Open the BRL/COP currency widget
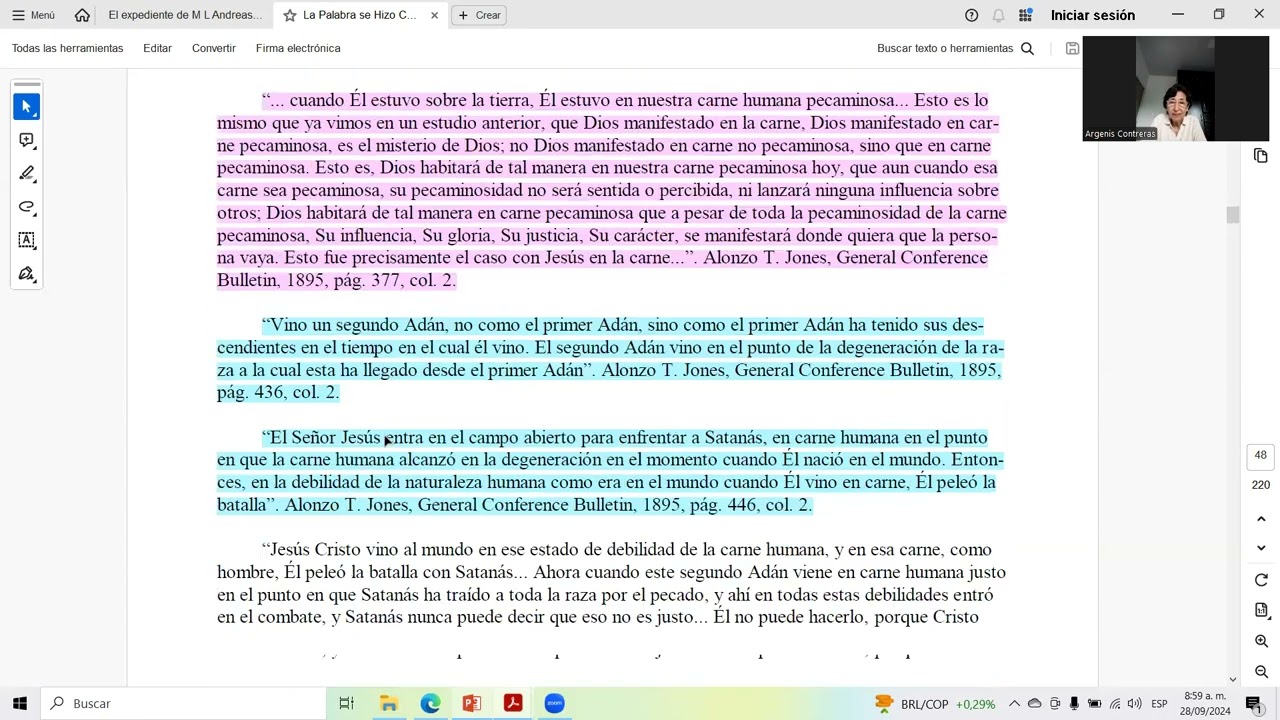The height and width of the screenshot is (720, 1280). point(935,704)
